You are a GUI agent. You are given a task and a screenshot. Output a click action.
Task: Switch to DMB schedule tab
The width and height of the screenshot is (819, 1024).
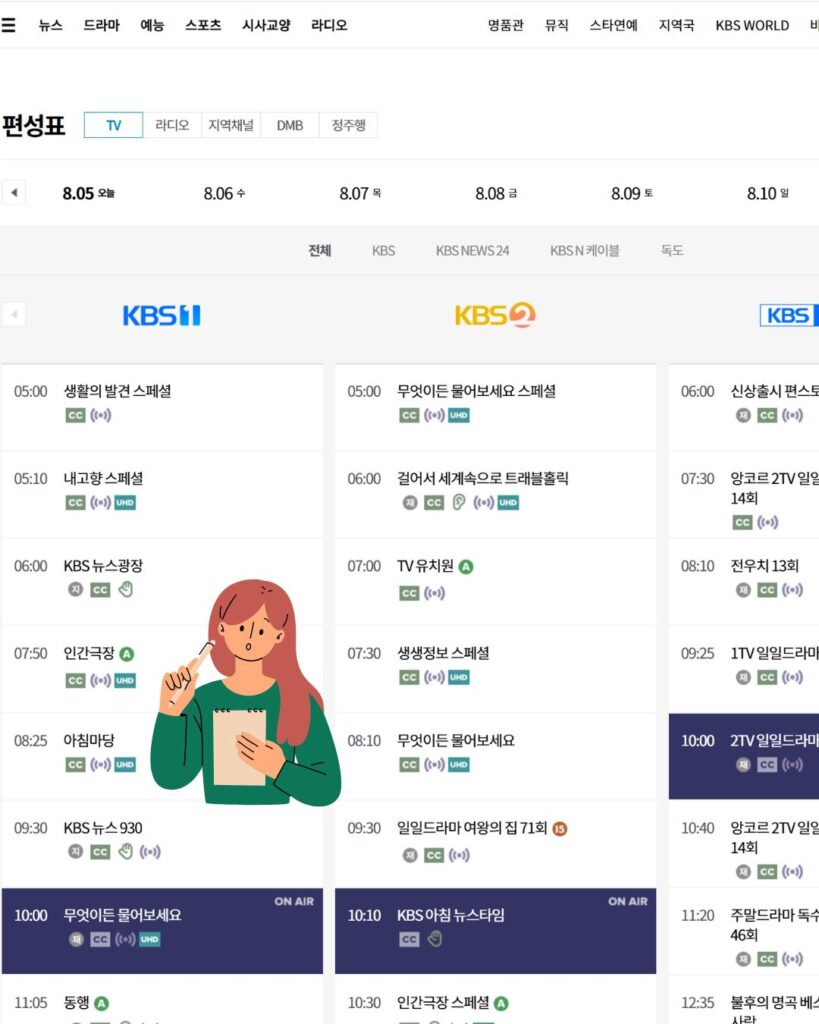[289, 125]
